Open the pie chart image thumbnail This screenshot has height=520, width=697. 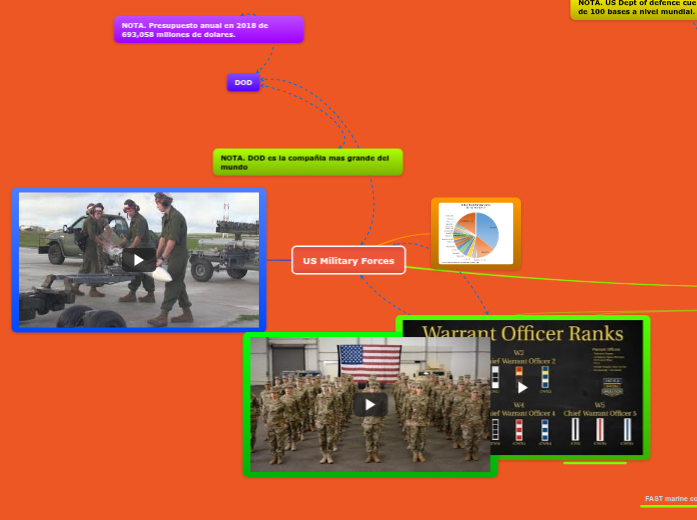[476, 234]
